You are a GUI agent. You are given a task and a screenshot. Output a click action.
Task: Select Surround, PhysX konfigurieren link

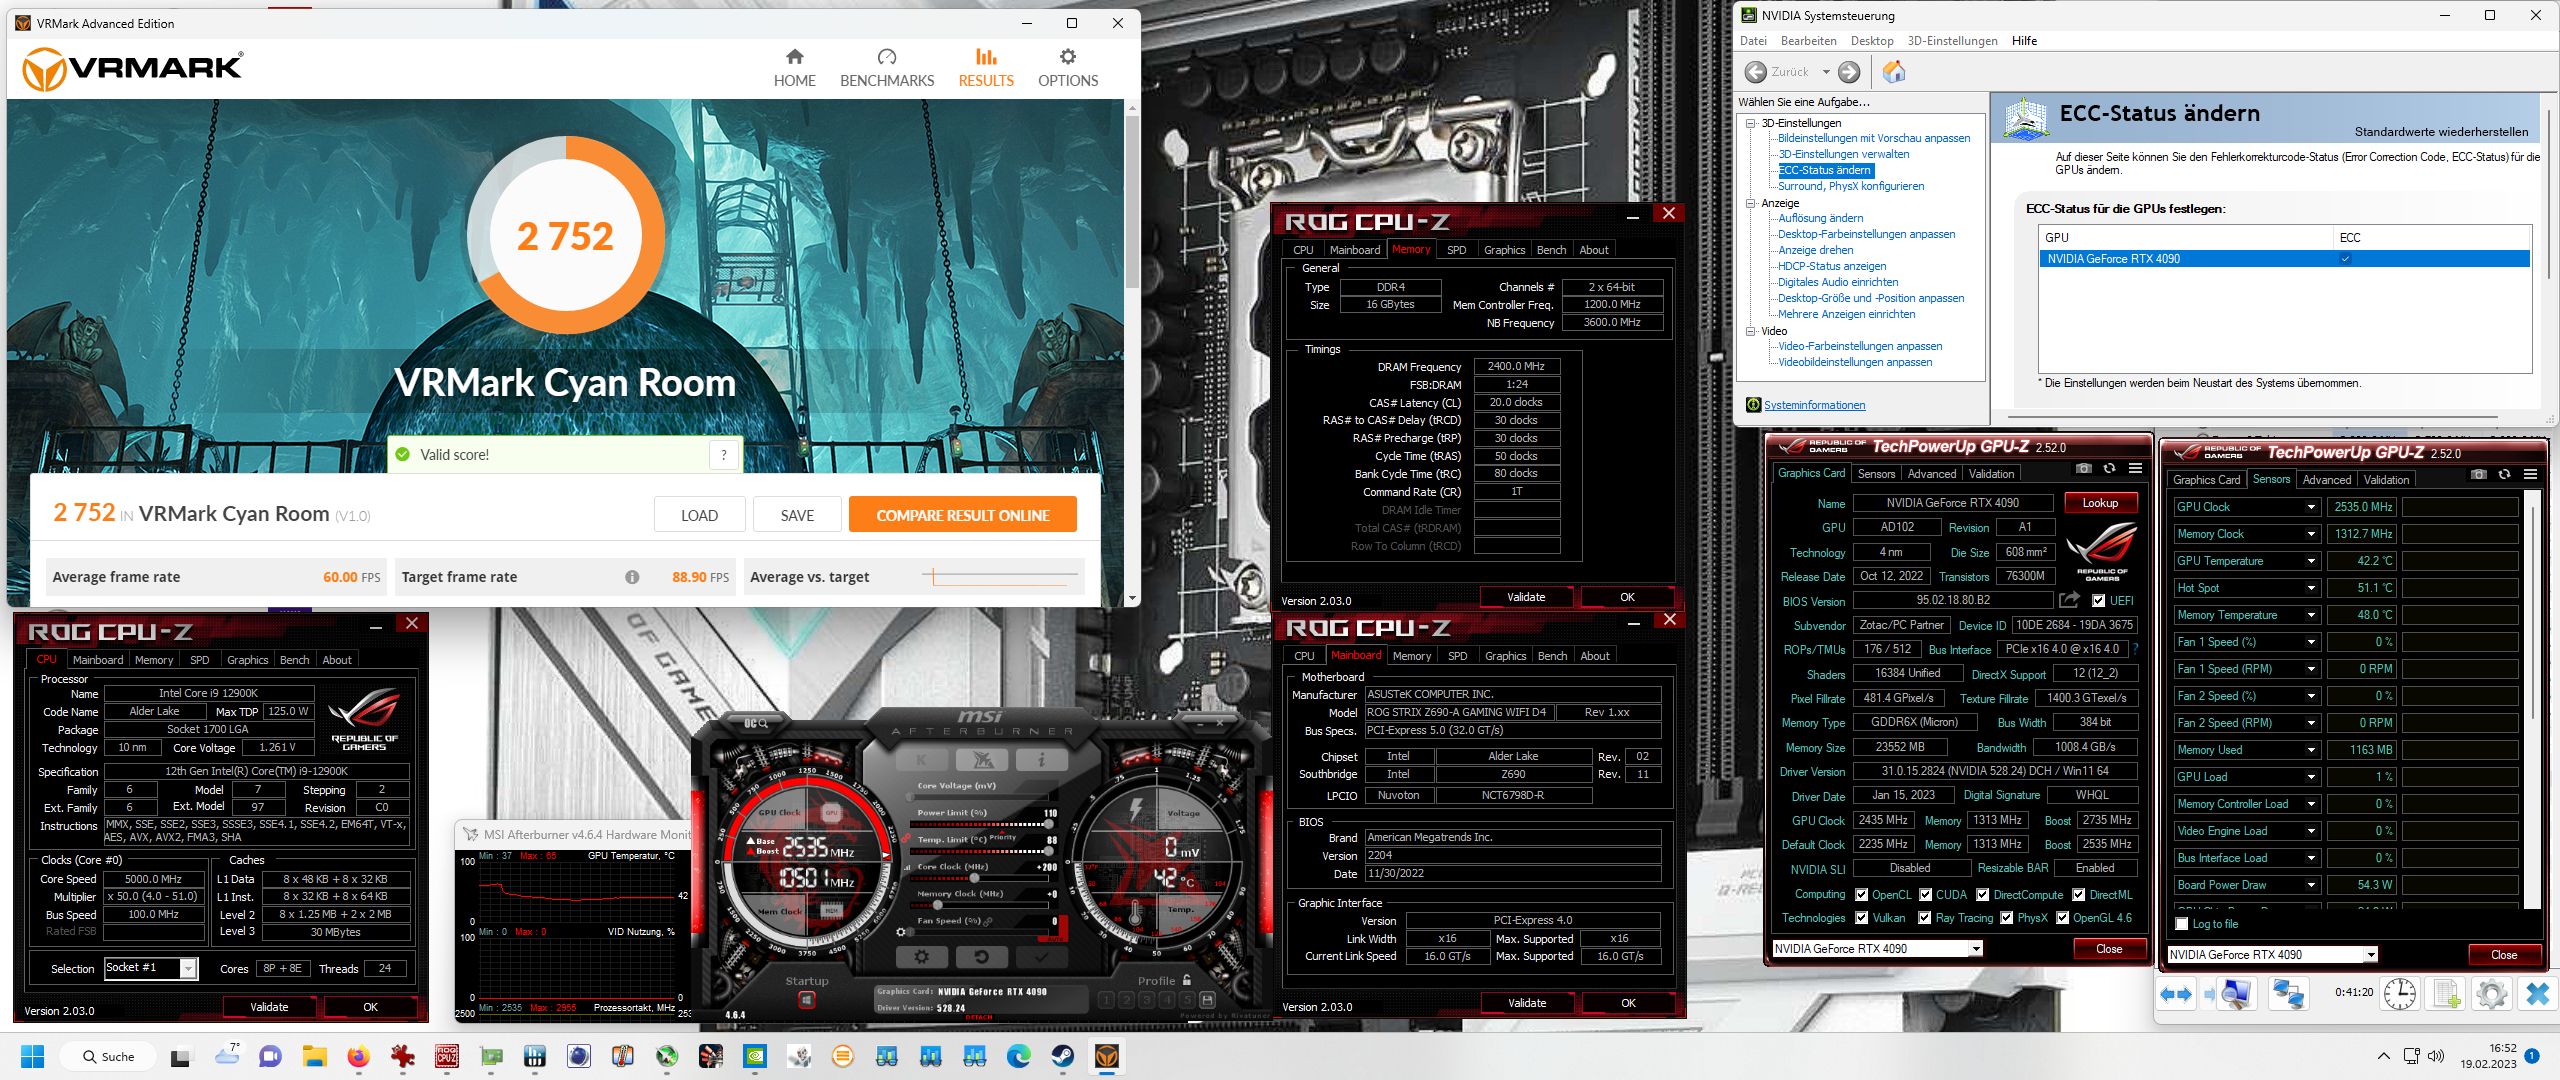click(x=1851, y=186)
